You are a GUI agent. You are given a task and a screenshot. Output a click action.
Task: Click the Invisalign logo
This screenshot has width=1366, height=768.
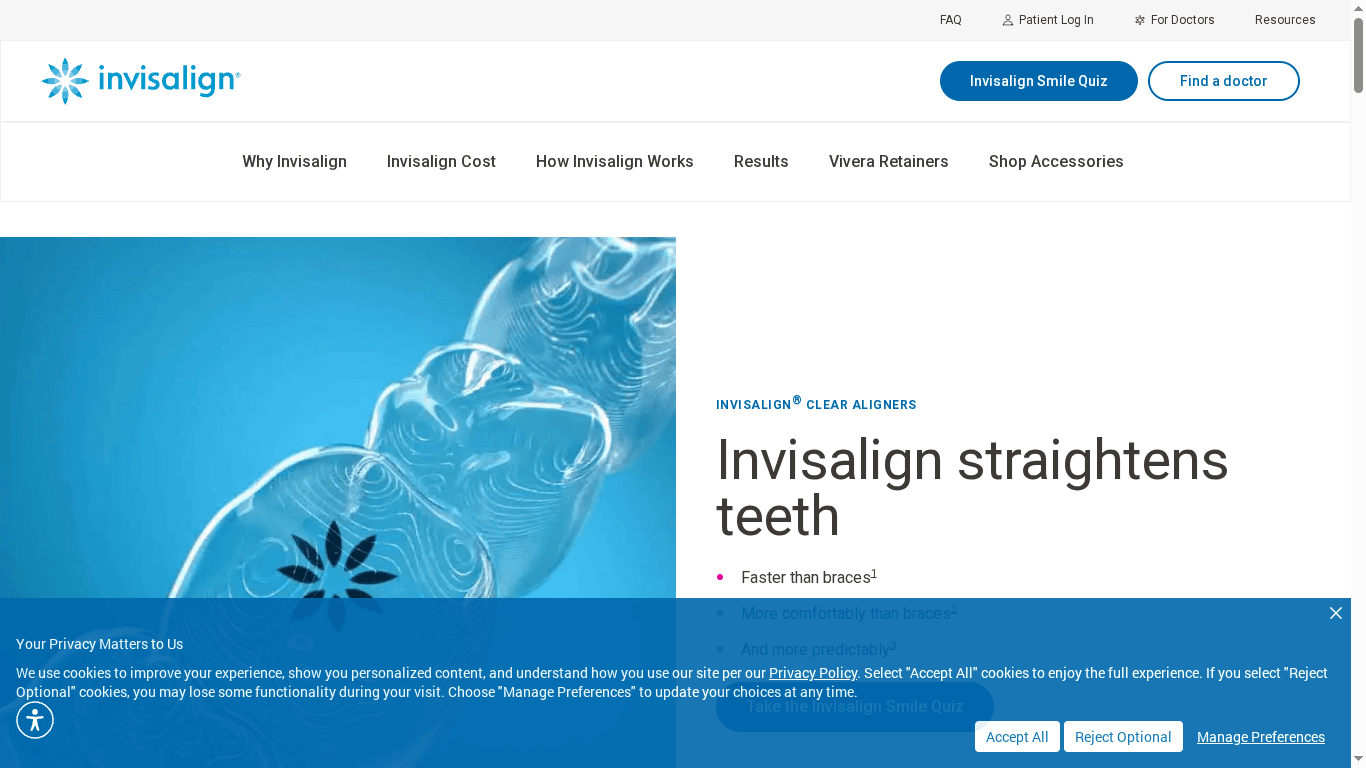coord(141,81)
